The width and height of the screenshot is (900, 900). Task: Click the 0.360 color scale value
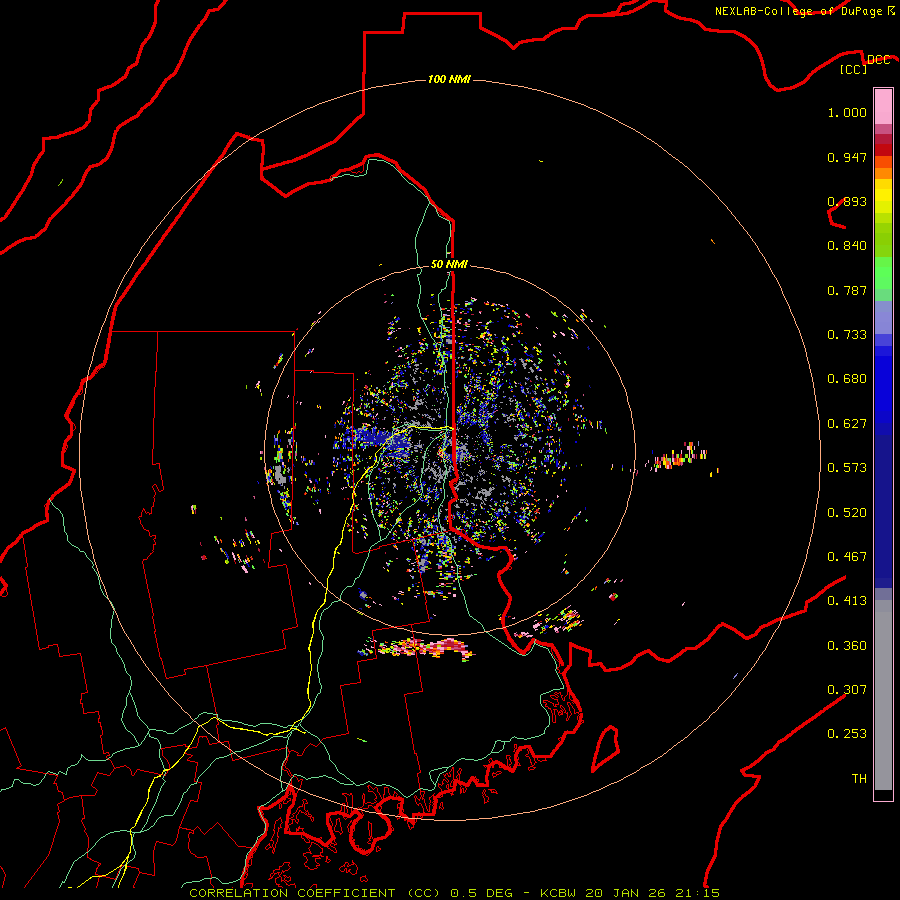click(x=847, y=646)
